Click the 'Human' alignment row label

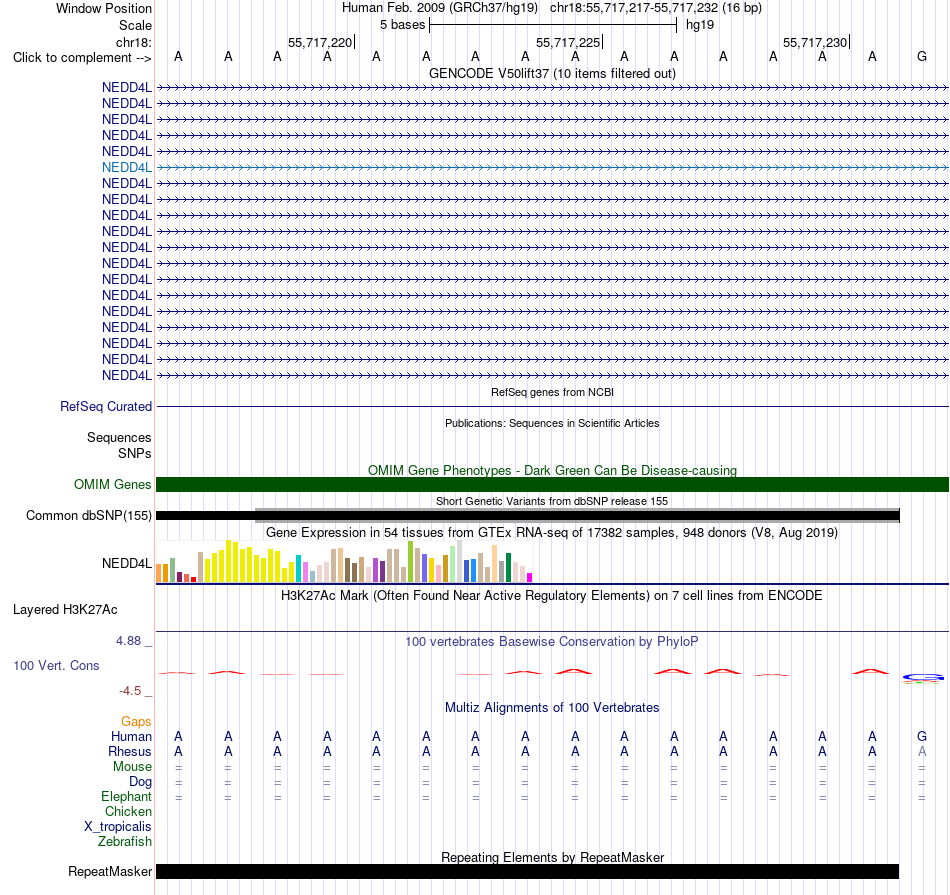point(131,736)
